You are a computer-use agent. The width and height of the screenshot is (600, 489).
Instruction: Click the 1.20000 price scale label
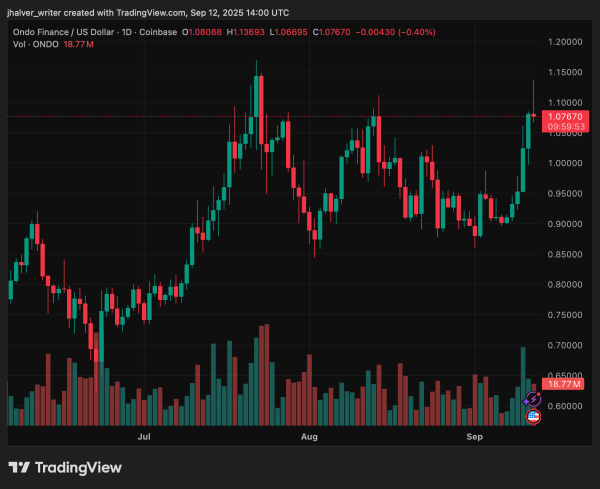pyautogui.click(x=567, y=42)
